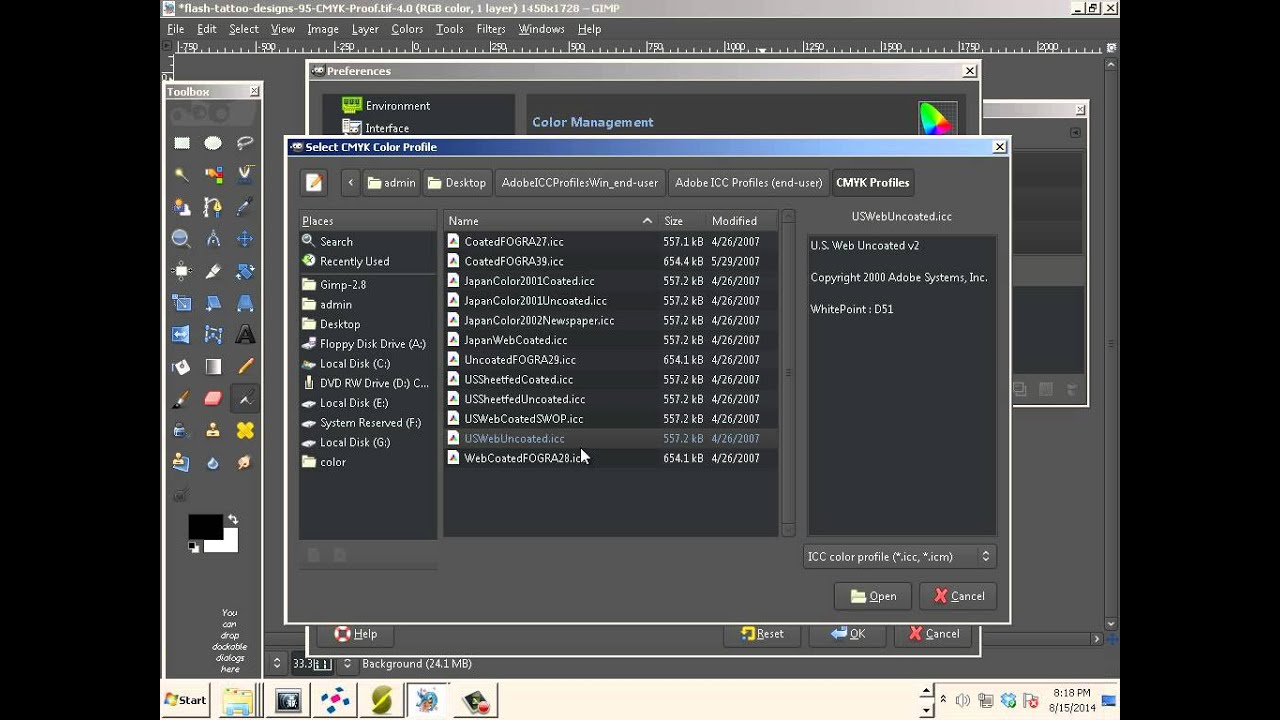Go to the Desktop folder in path bar
Image resolution: width=1280 pixels, height=720 pixels.
[456, 182]
